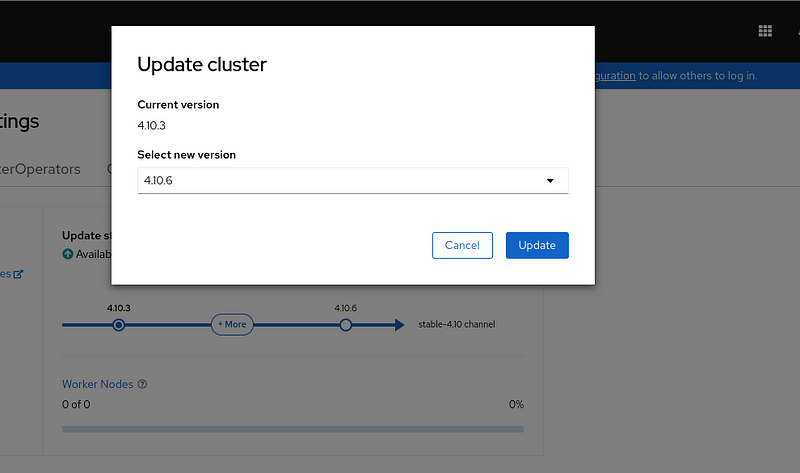Screen dimensions: 800x473
Task: Click the 0% progress value
Action: (x=516, y=405)
